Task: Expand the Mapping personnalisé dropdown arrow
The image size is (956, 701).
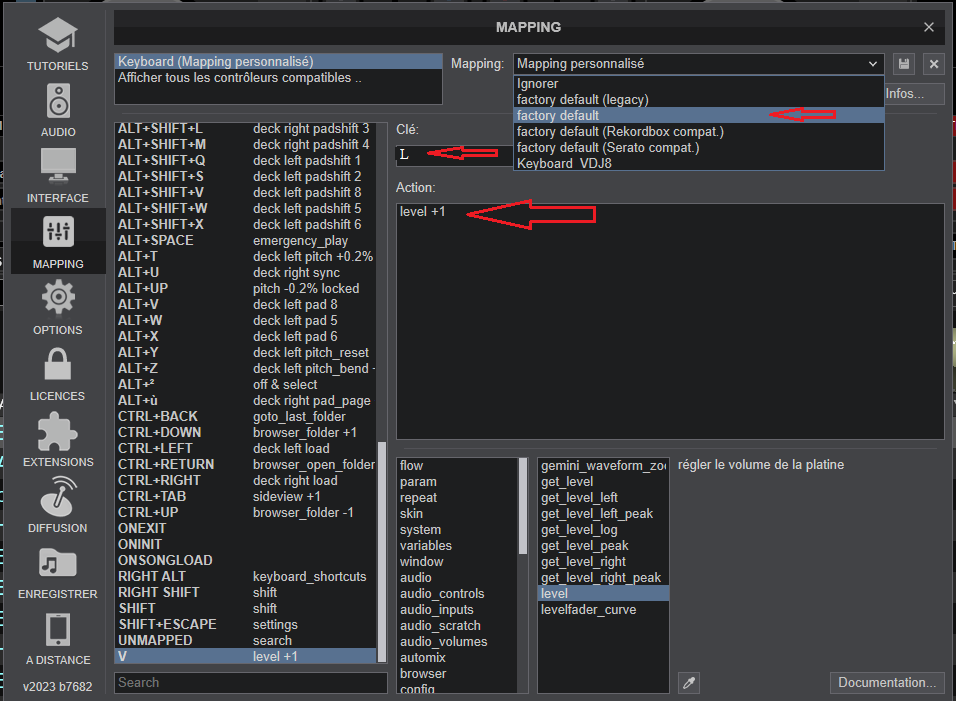Action: (872, 64)
